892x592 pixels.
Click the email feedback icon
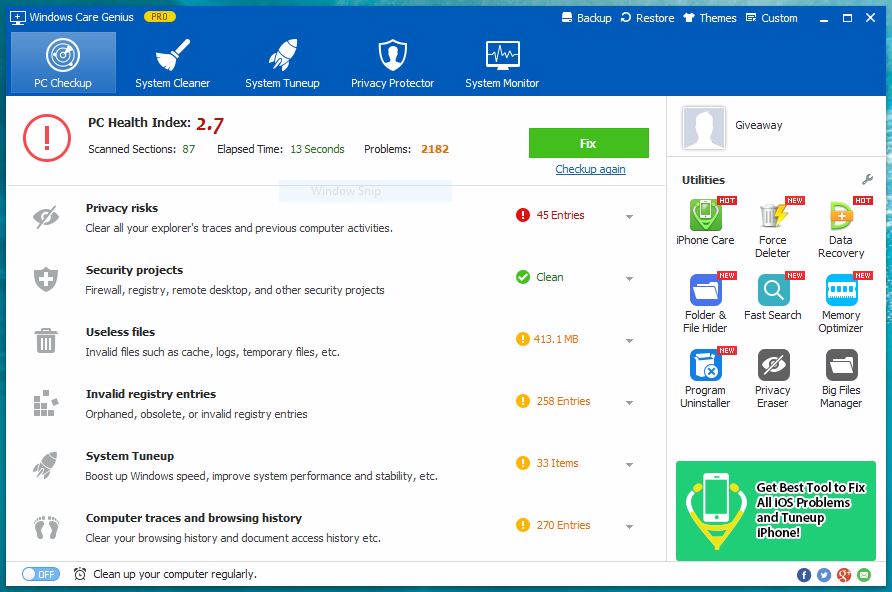click(x=864, y=575)
